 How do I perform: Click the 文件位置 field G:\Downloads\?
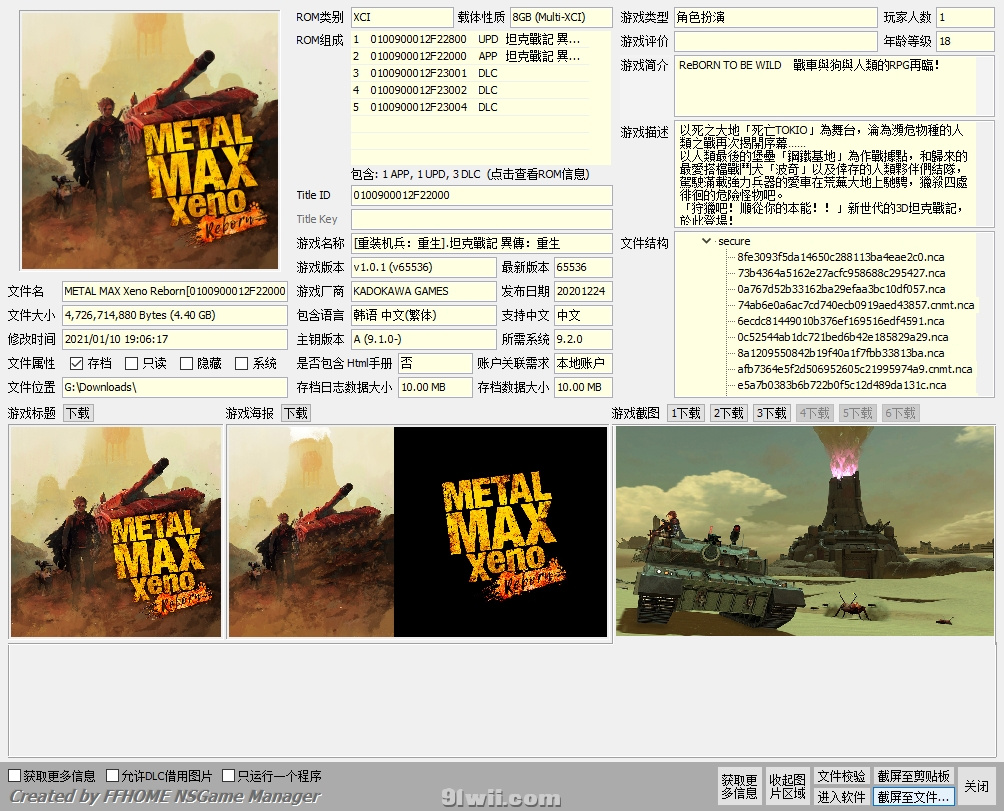point(174,387)
